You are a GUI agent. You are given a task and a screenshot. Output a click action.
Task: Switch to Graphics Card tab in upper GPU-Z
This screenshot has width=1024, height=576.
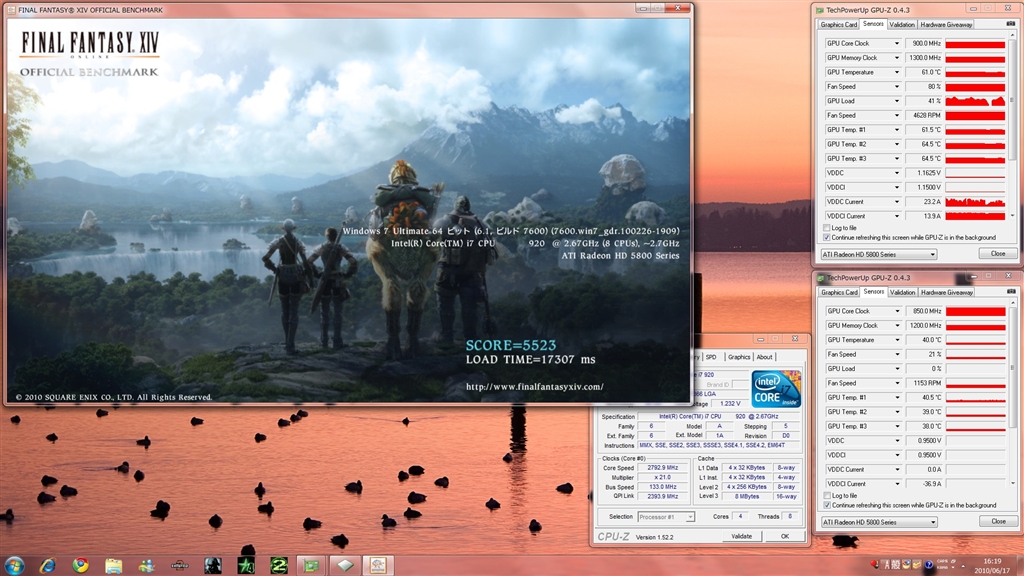coord(839,24)
